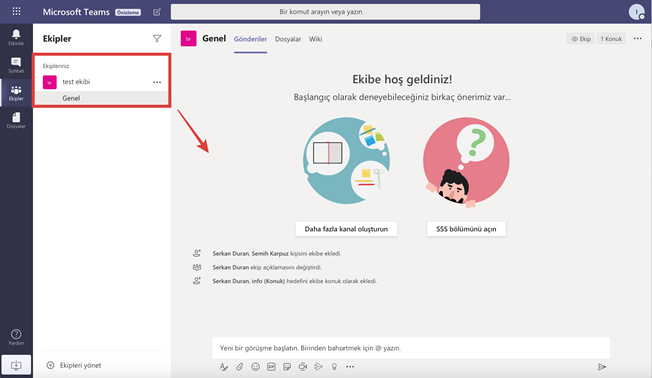The width and height of the screenshot is (652, 378).
Task: Click the filter funnel icon beside Ekipler
Action: [157, 39]
